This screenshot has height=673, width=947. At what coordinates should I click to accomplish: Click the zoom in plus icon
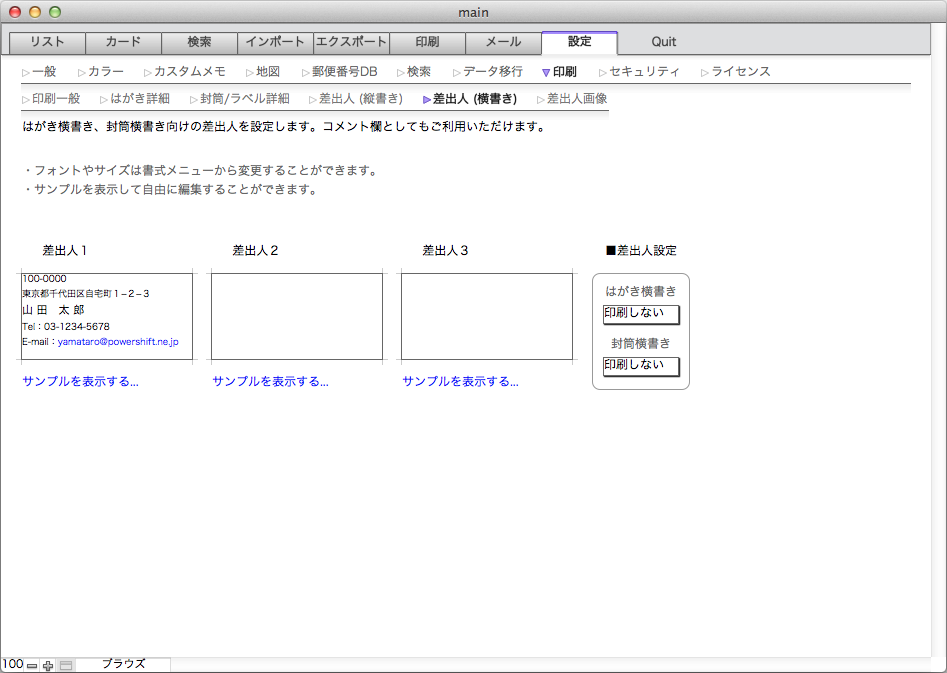48,665
